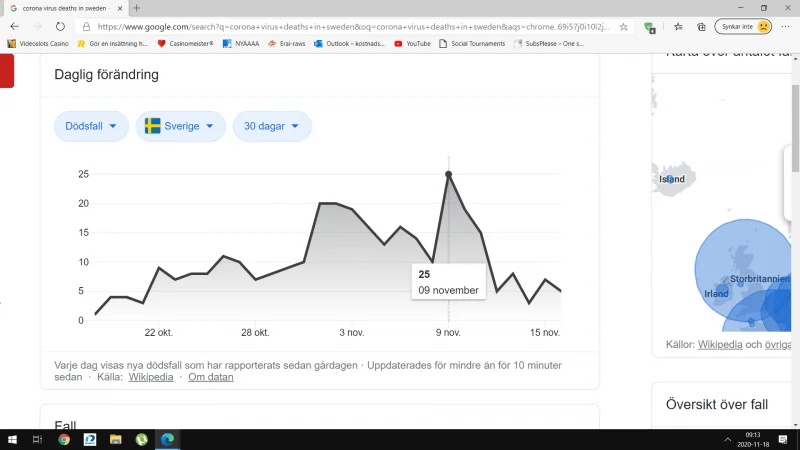Open the Gör en insättning bookmark

(112, 44)
